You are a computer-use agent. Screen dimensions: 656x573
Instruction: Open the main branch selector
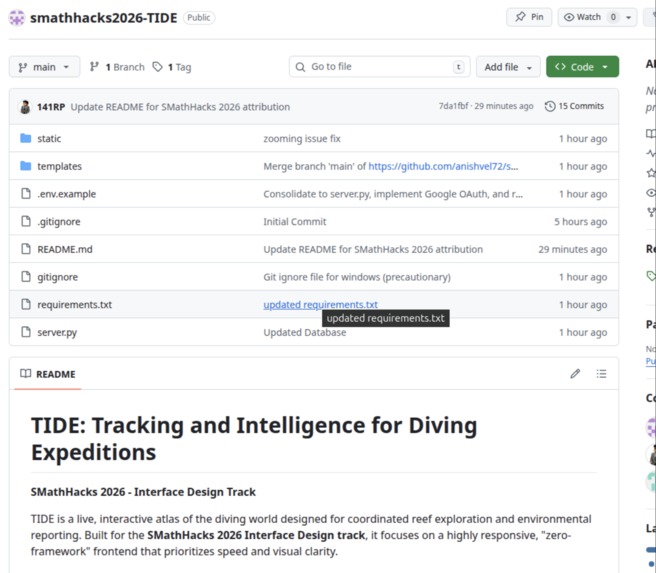coord(44,67)
